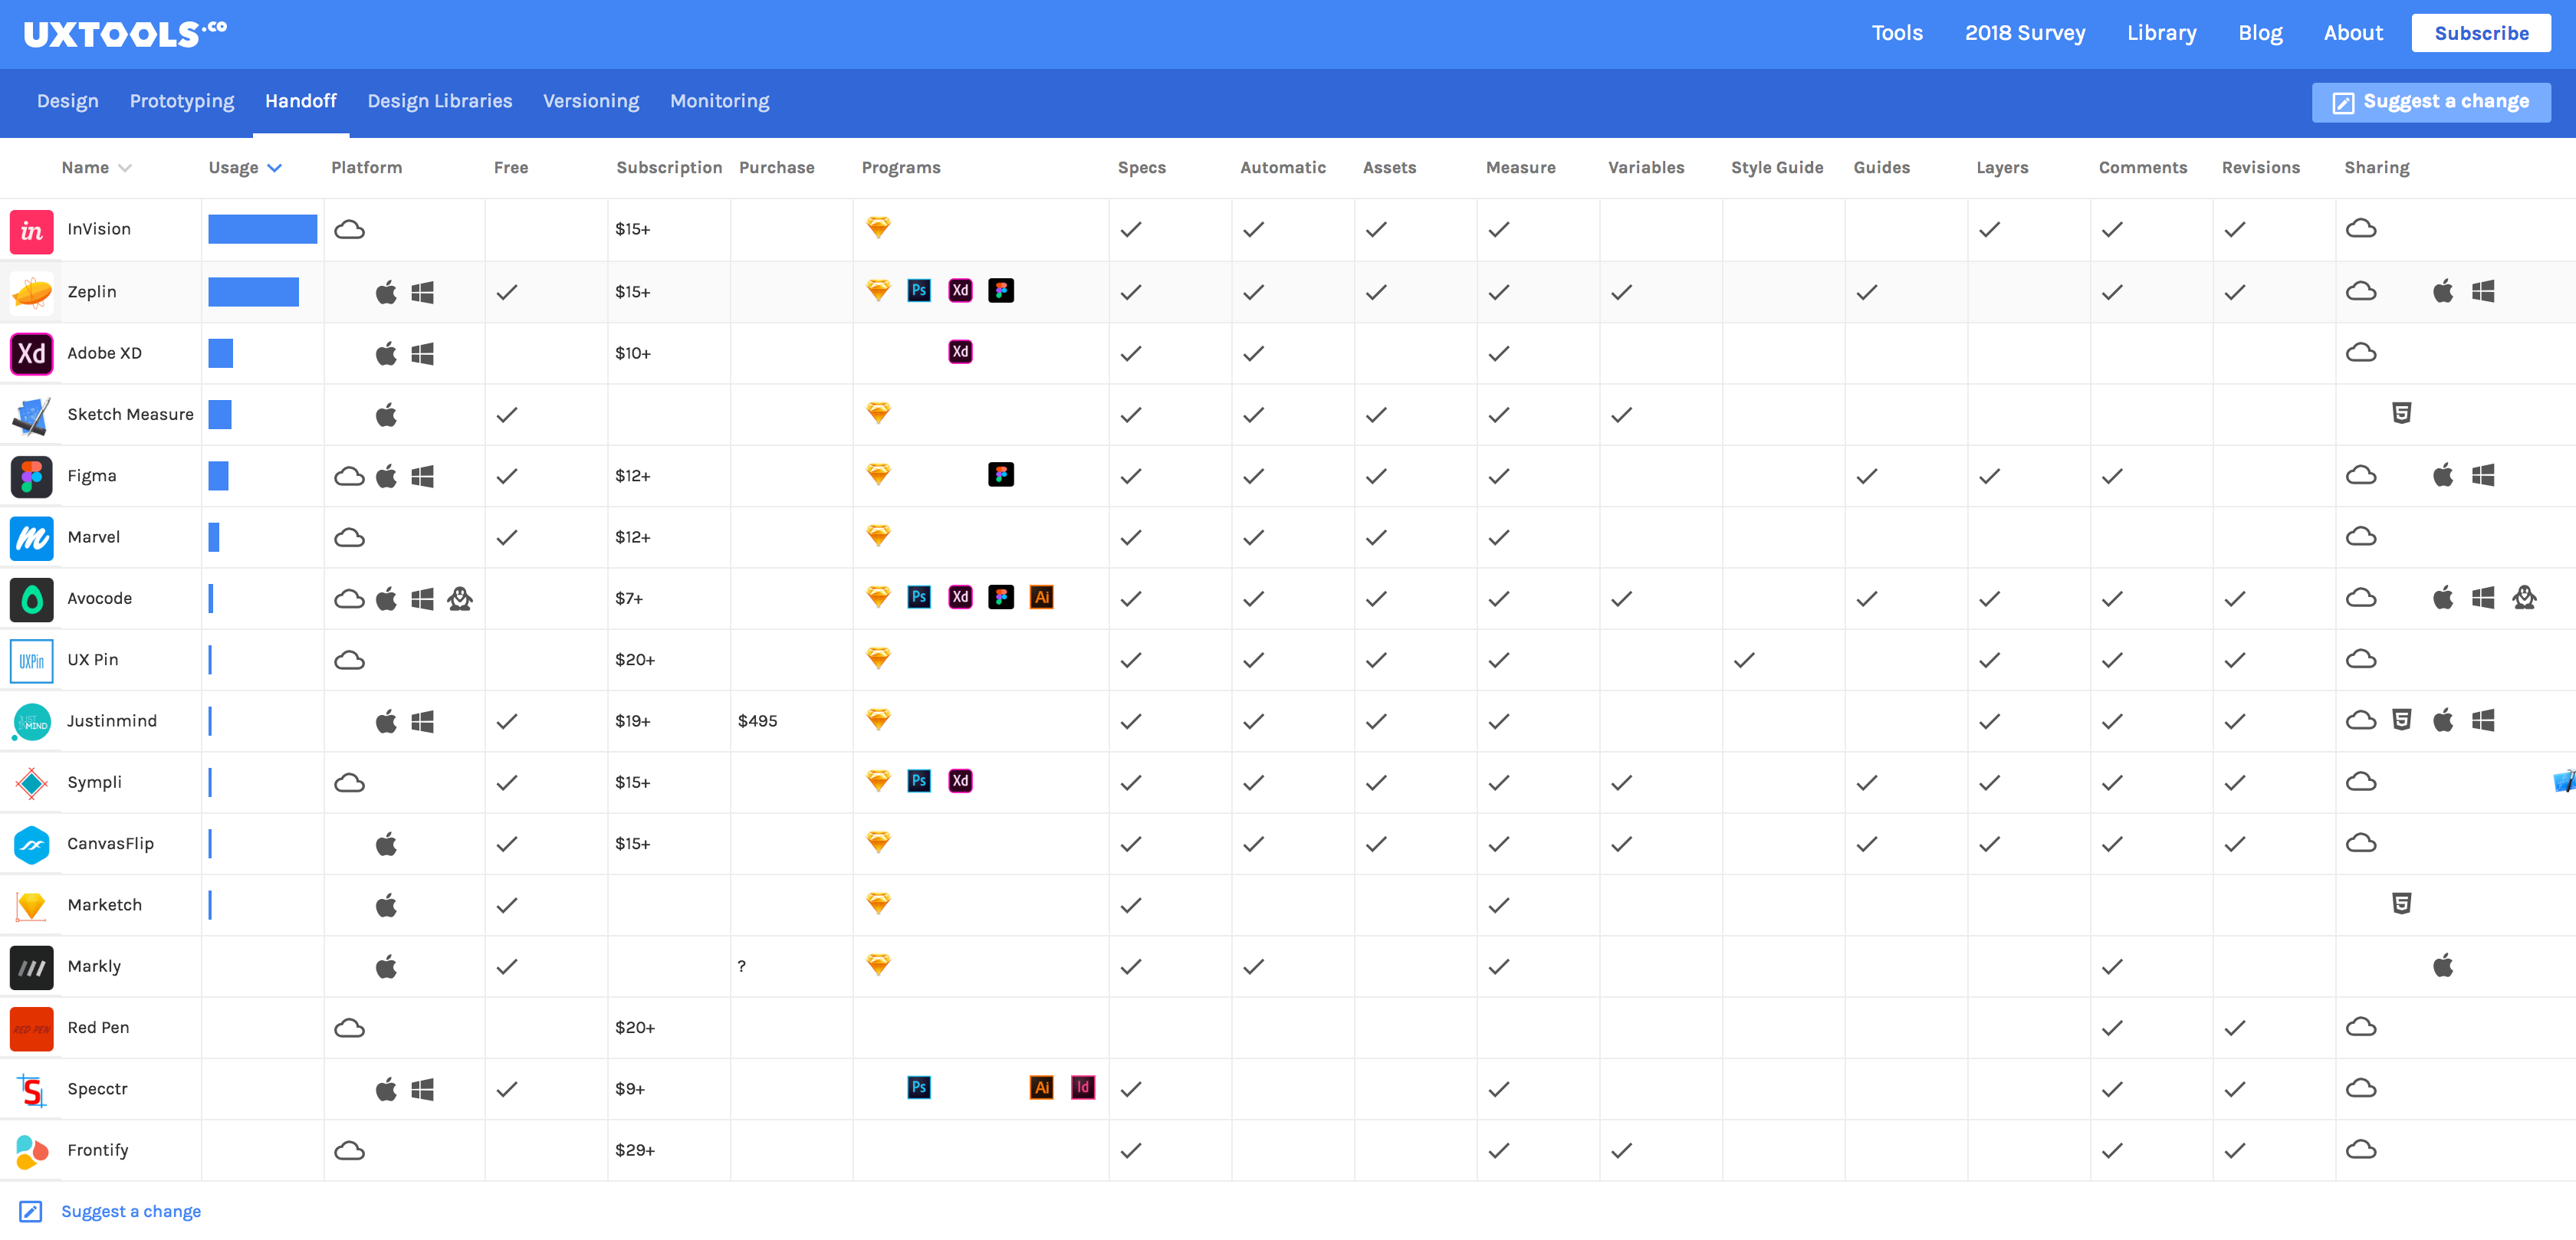Screen dimensions: 2576x1240
Task: Click the Red Pen logo icon
Action: tap(31, 1029)
